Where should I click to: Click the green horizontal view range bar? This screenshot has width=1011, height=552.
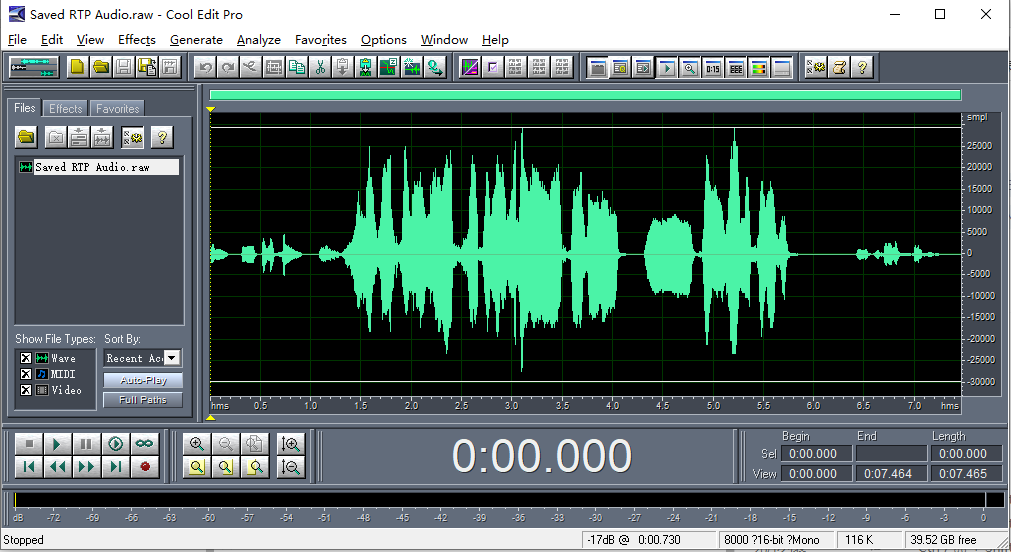pos(585,95)
